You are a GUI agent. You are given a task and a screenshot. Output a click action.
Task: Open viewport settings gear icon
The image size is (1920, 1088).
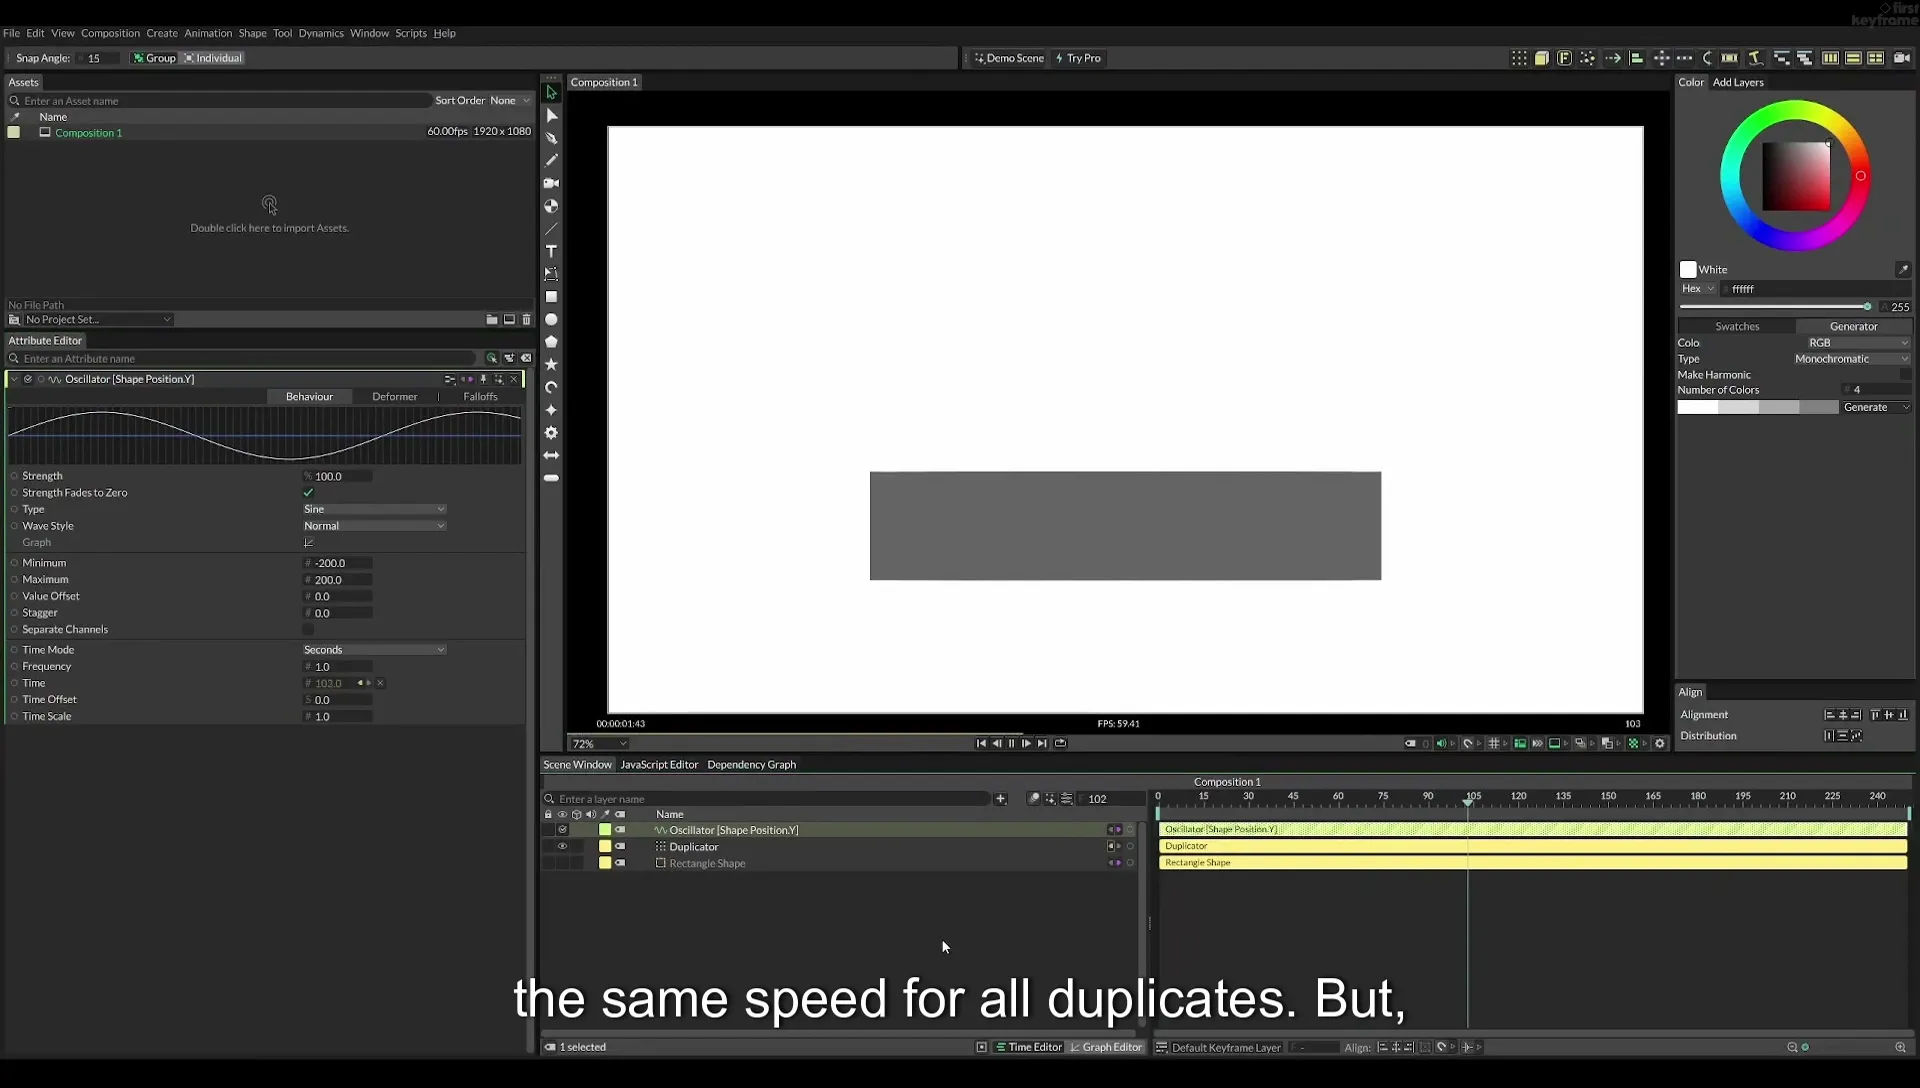(1660, 744)
